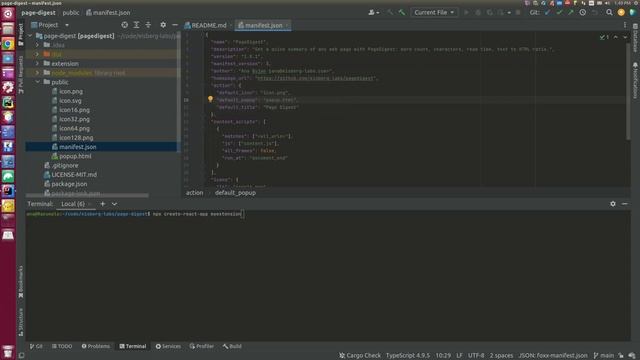640x360 pixels.
Task: Select the Local (6) terminal tab
Action: pos(73,204)
